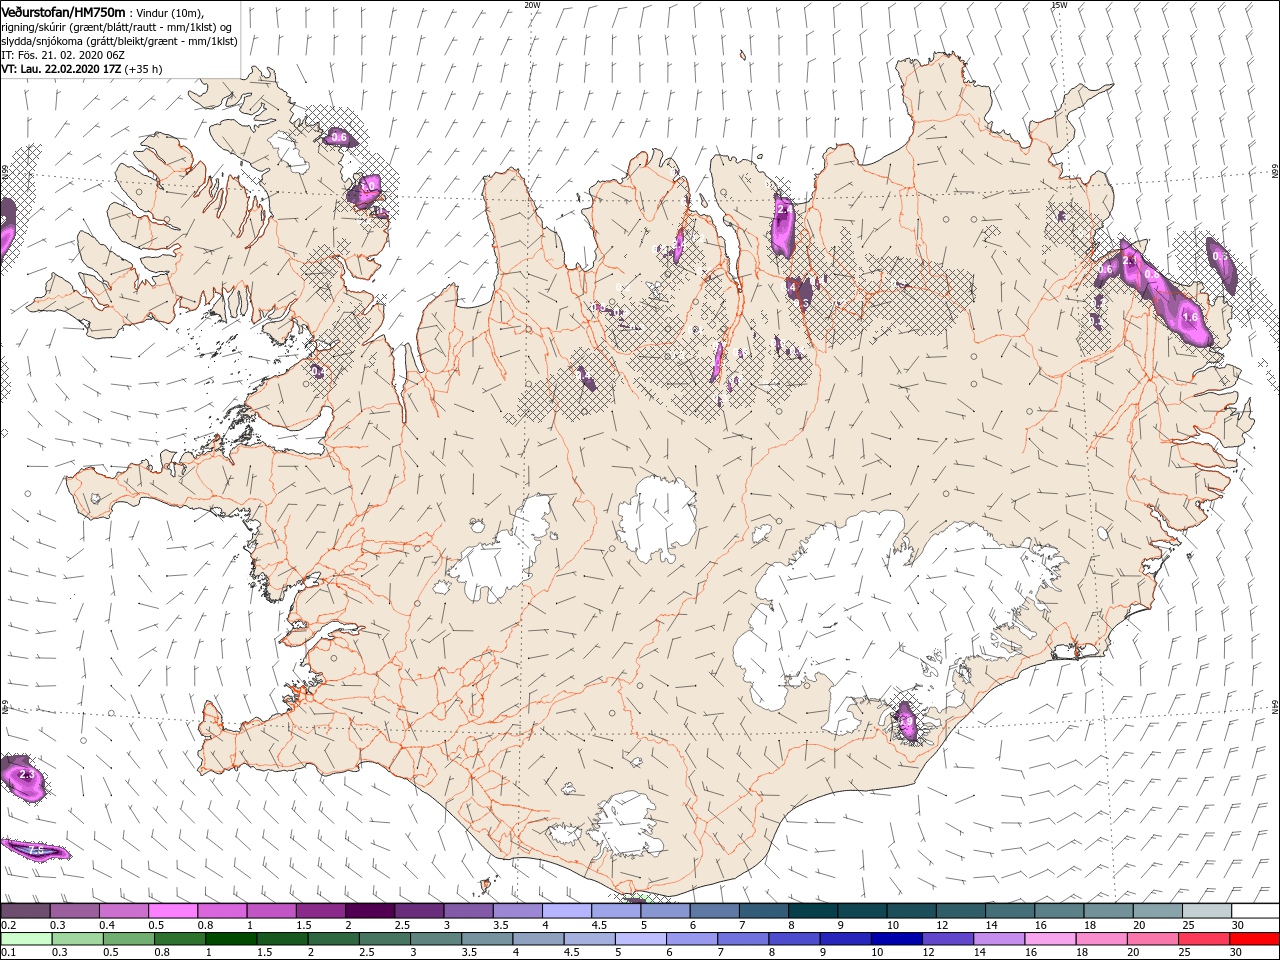Click the 'IT: Fös. 21. 02. 2020 06Z' line
The height and width of the screenshot is (960, 1280).
pos(65,55)
